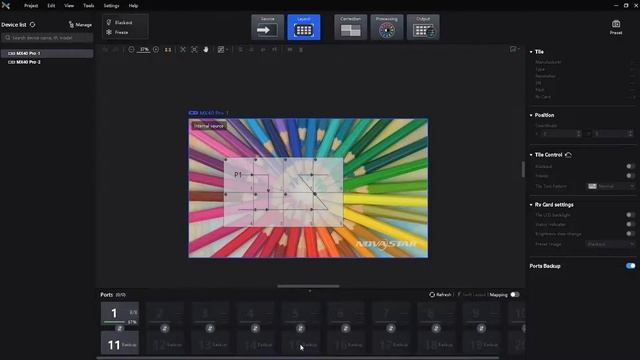Image resolution: width=640 pixels, height=360 pixels.
Task: Toggle the tile Blackout switch
Action: (630, 167)
